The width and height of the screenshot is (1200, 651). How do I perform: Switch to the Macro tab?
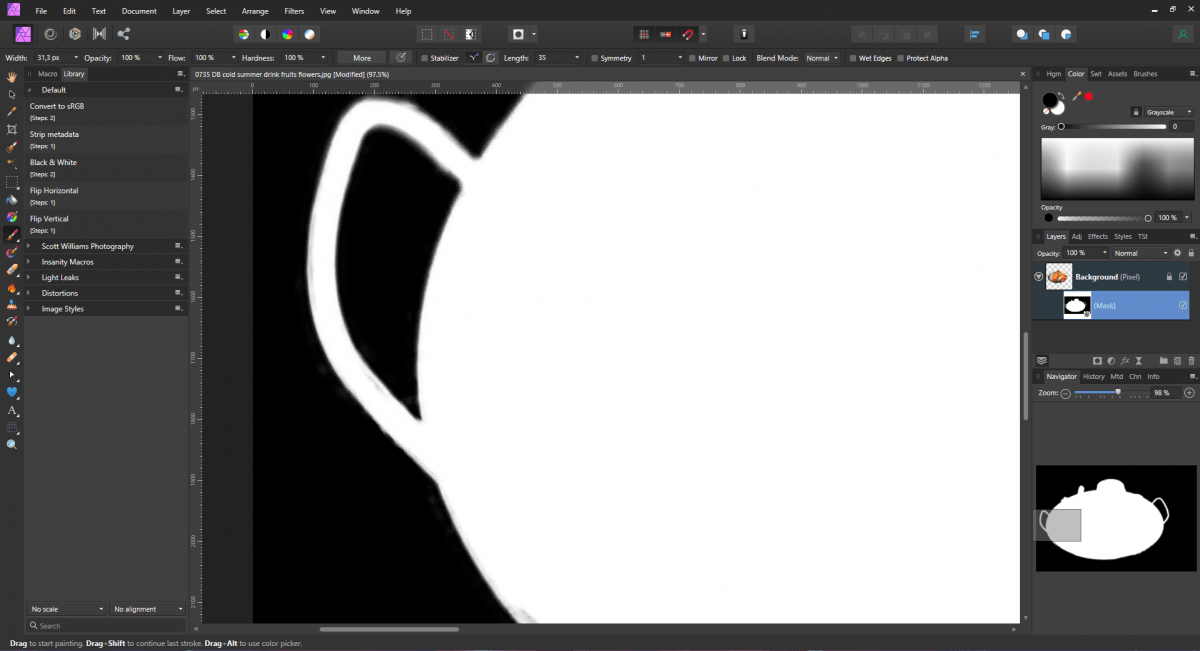click(x=47, y=74)
